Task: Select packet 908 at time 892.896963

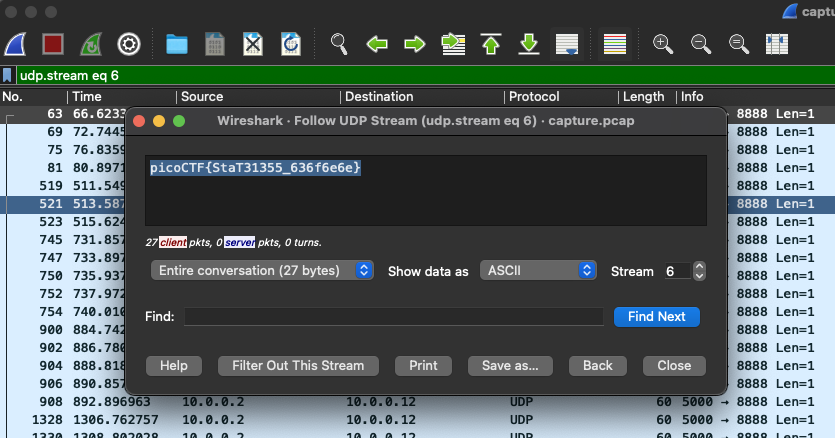Action: [x=418, y=402]
